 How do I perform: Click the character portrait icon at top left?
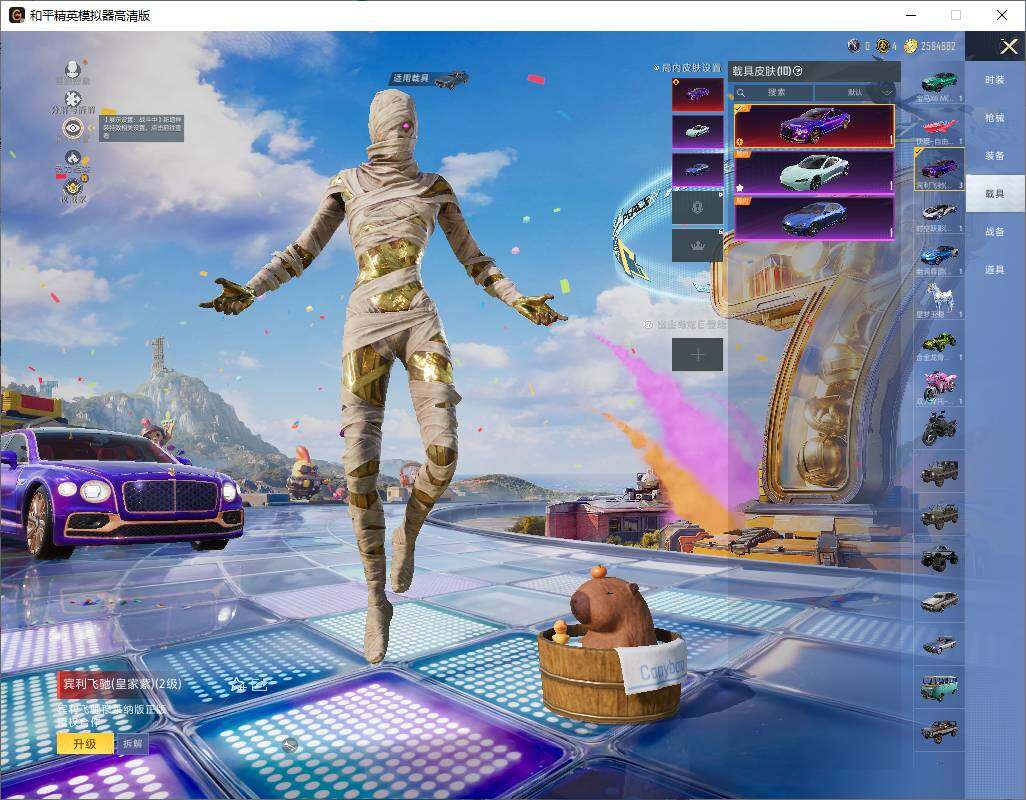73,69
